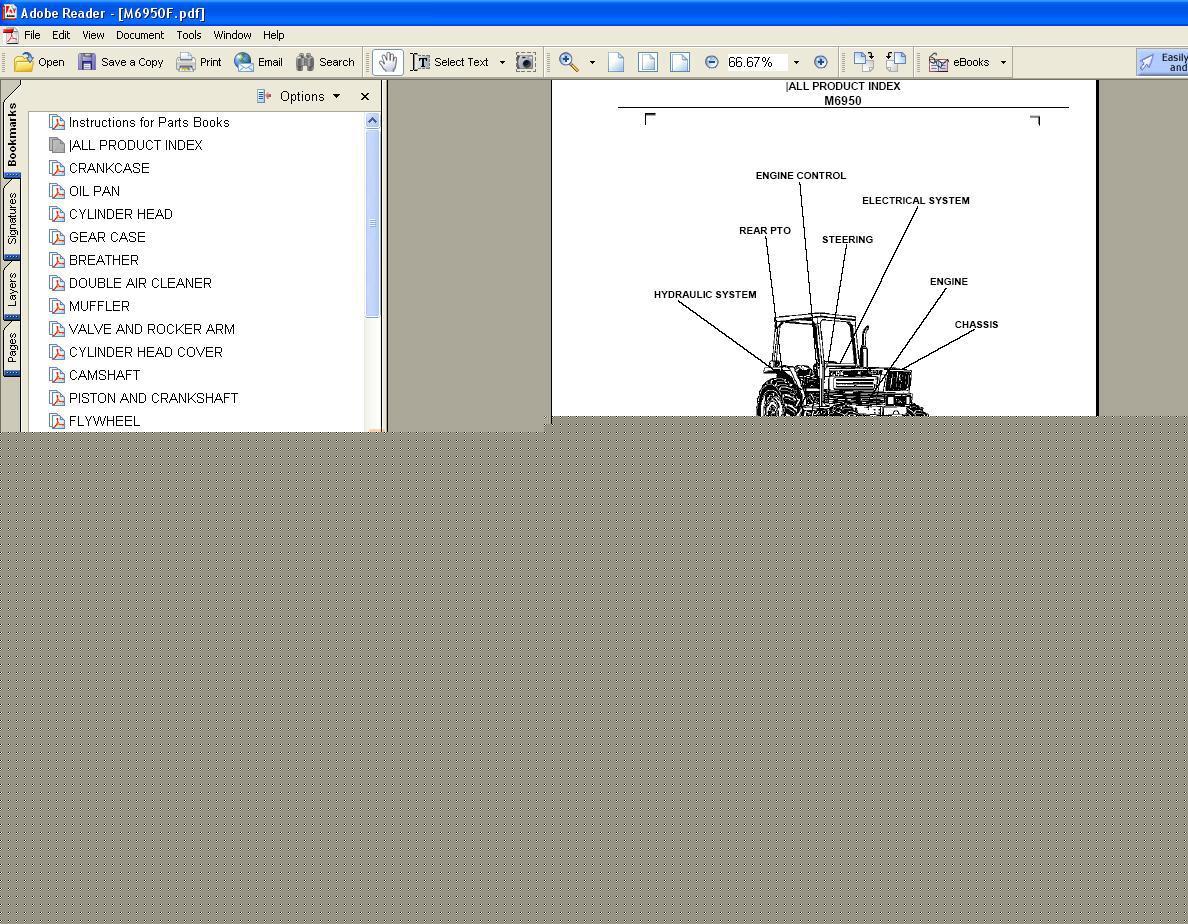The height and width of the screenshot is (924, 1188).
Task: Open the Edit menu
Action: (61, 35)
